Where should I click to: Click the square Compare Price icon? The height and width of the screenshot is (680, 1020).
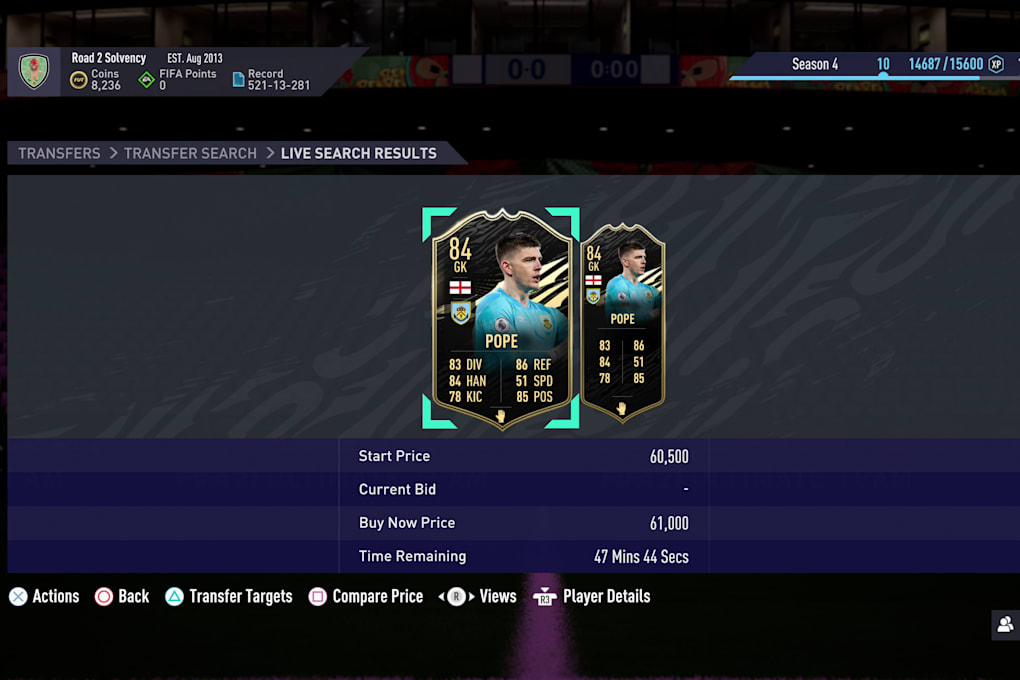(x=317, y=597)
